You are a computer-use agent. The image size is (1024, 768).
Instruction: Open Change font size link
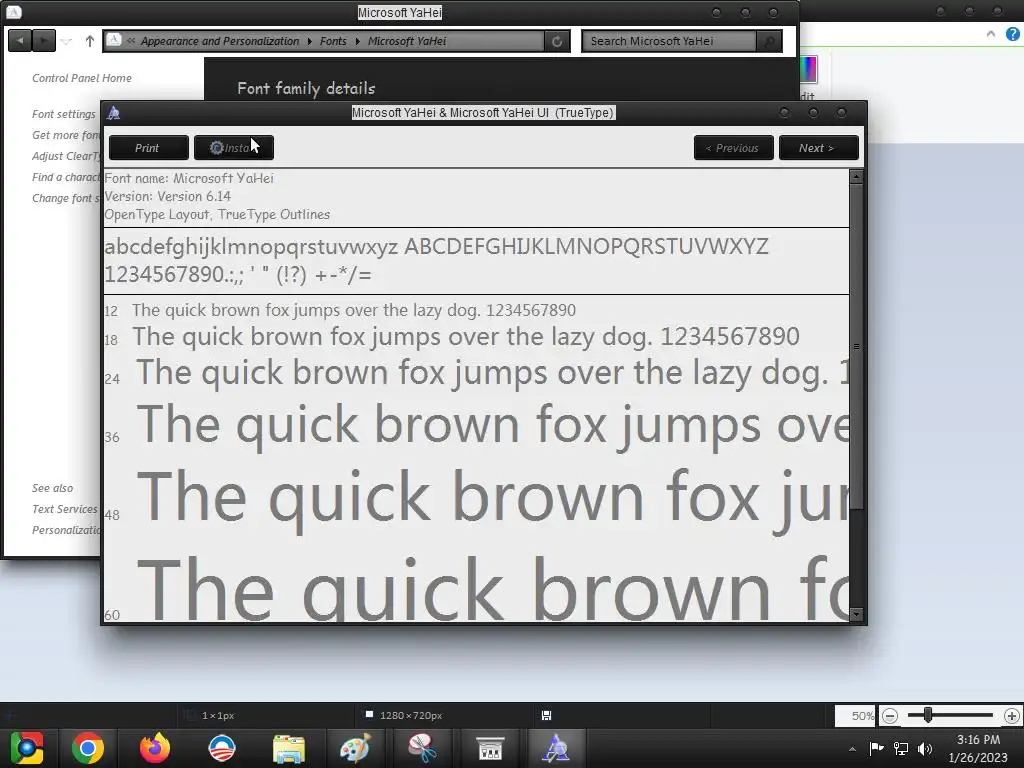click(65, 197)
